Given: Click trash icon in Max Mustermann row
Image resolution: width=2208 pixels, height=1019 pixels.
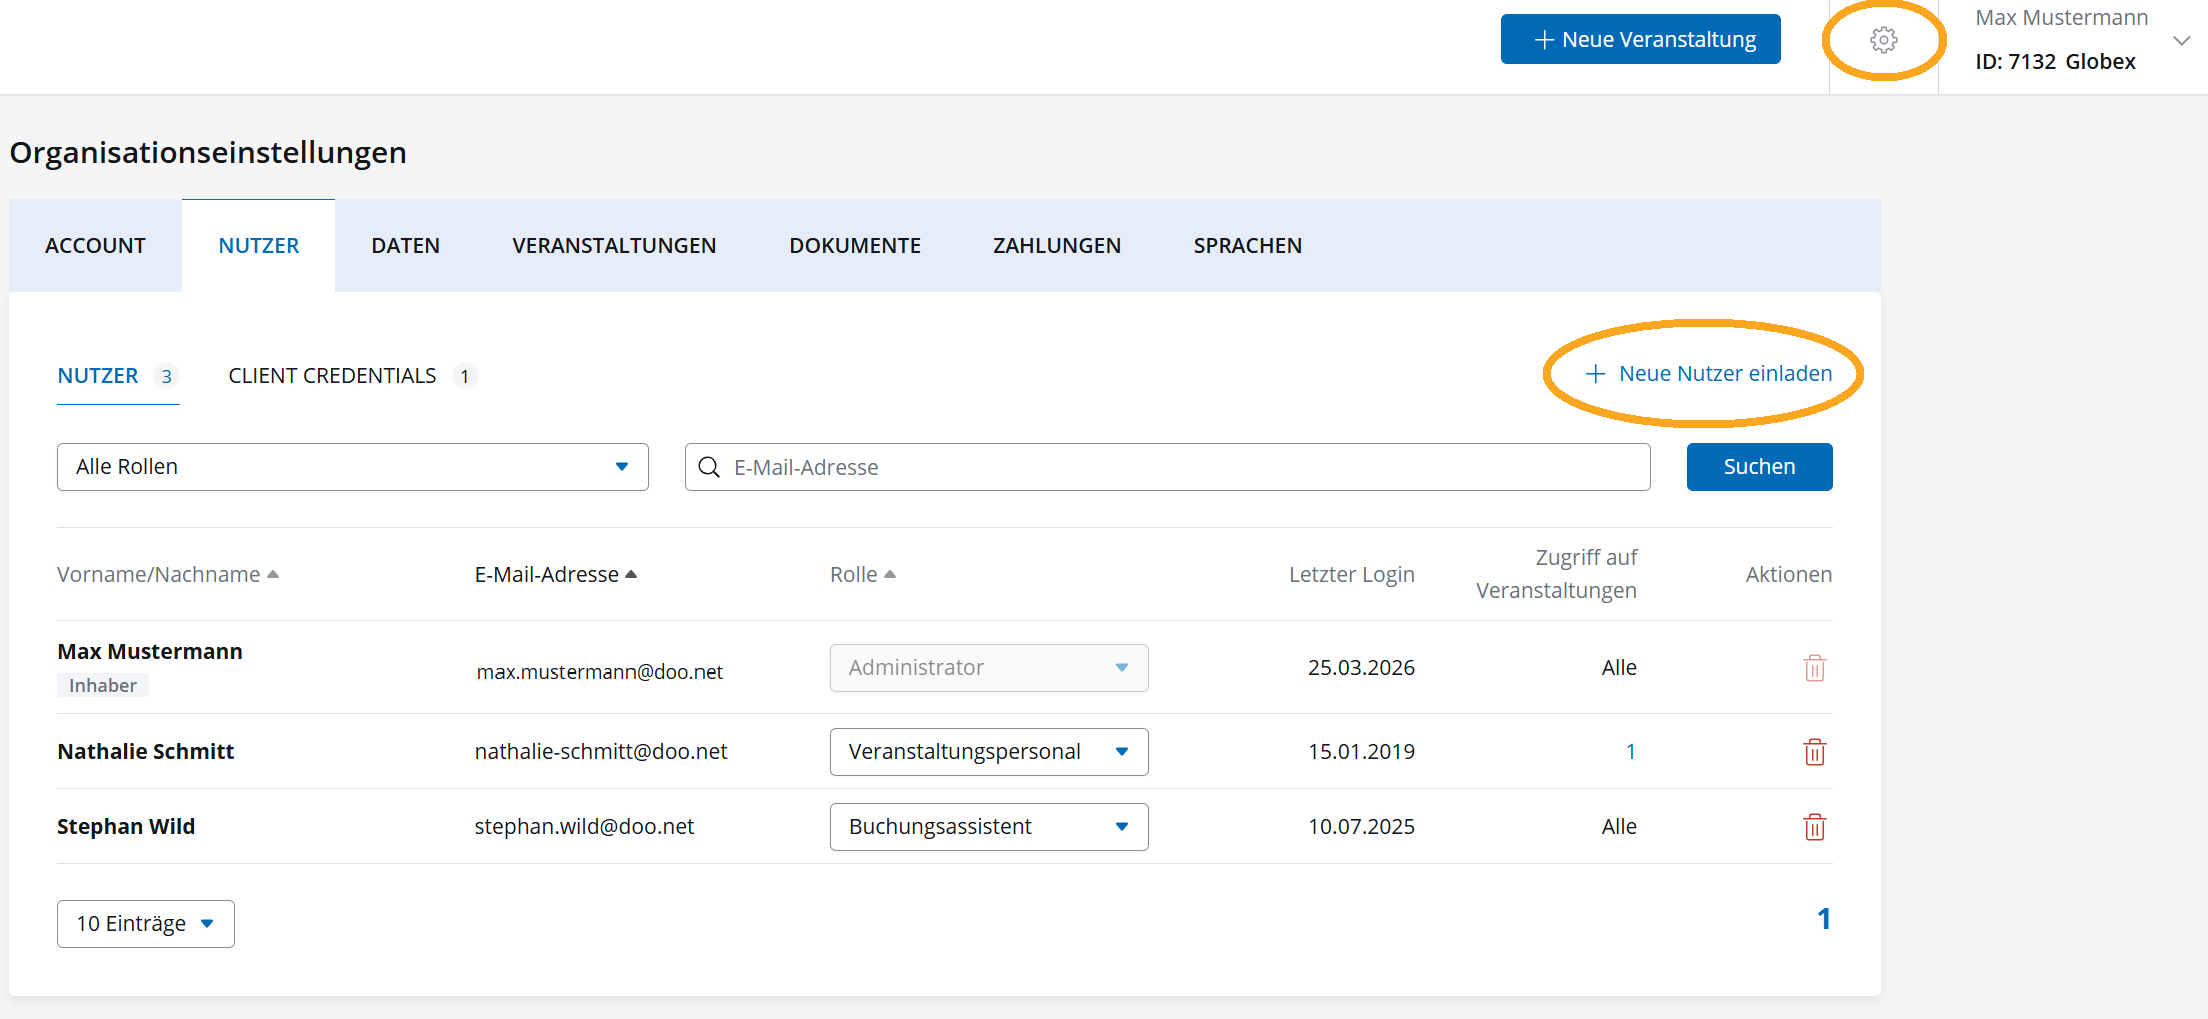Looking at the screenshot, I should [x=1814, y=668].
